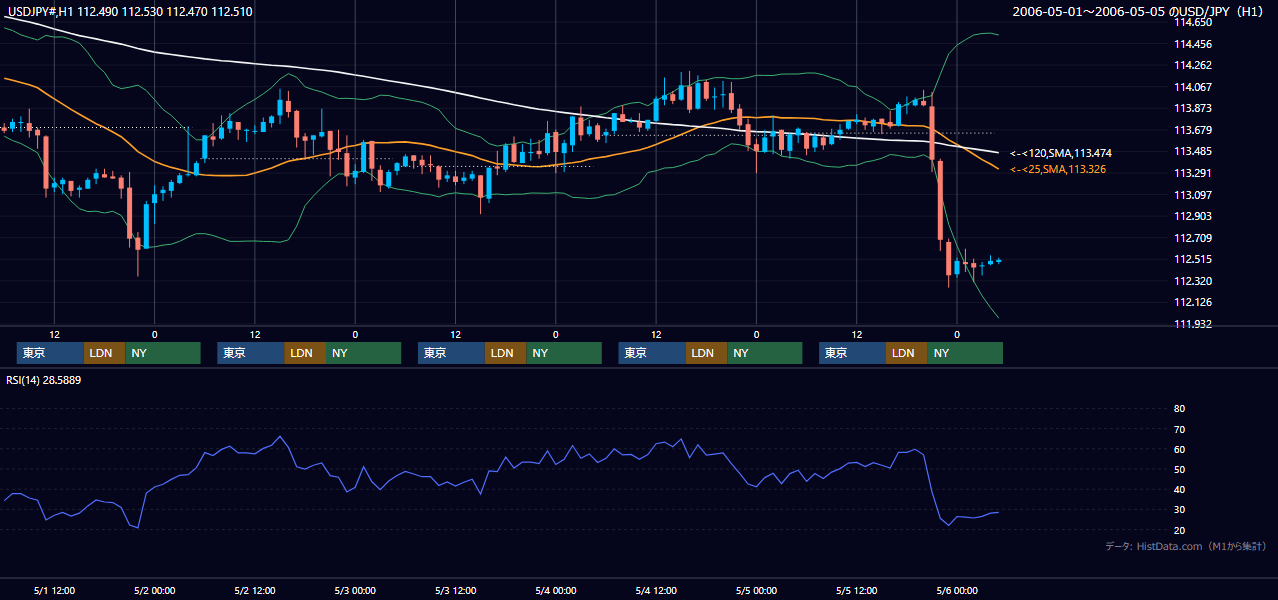Screen dimensions: 1278x600
Task: Click the RSI(14) 28.5889 indicator label
Action: click(43, 380)
